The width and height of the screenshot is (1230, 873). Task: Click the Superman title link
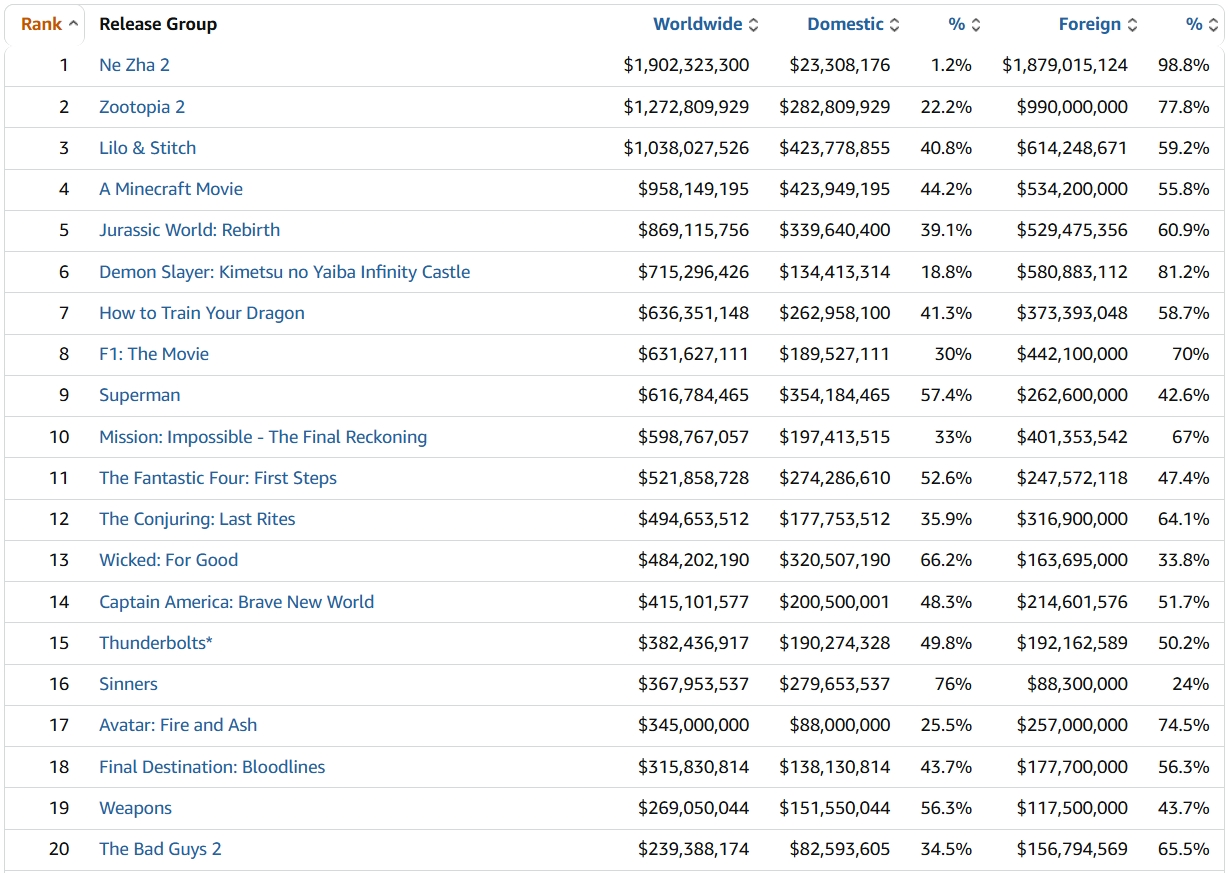point(139,395)
